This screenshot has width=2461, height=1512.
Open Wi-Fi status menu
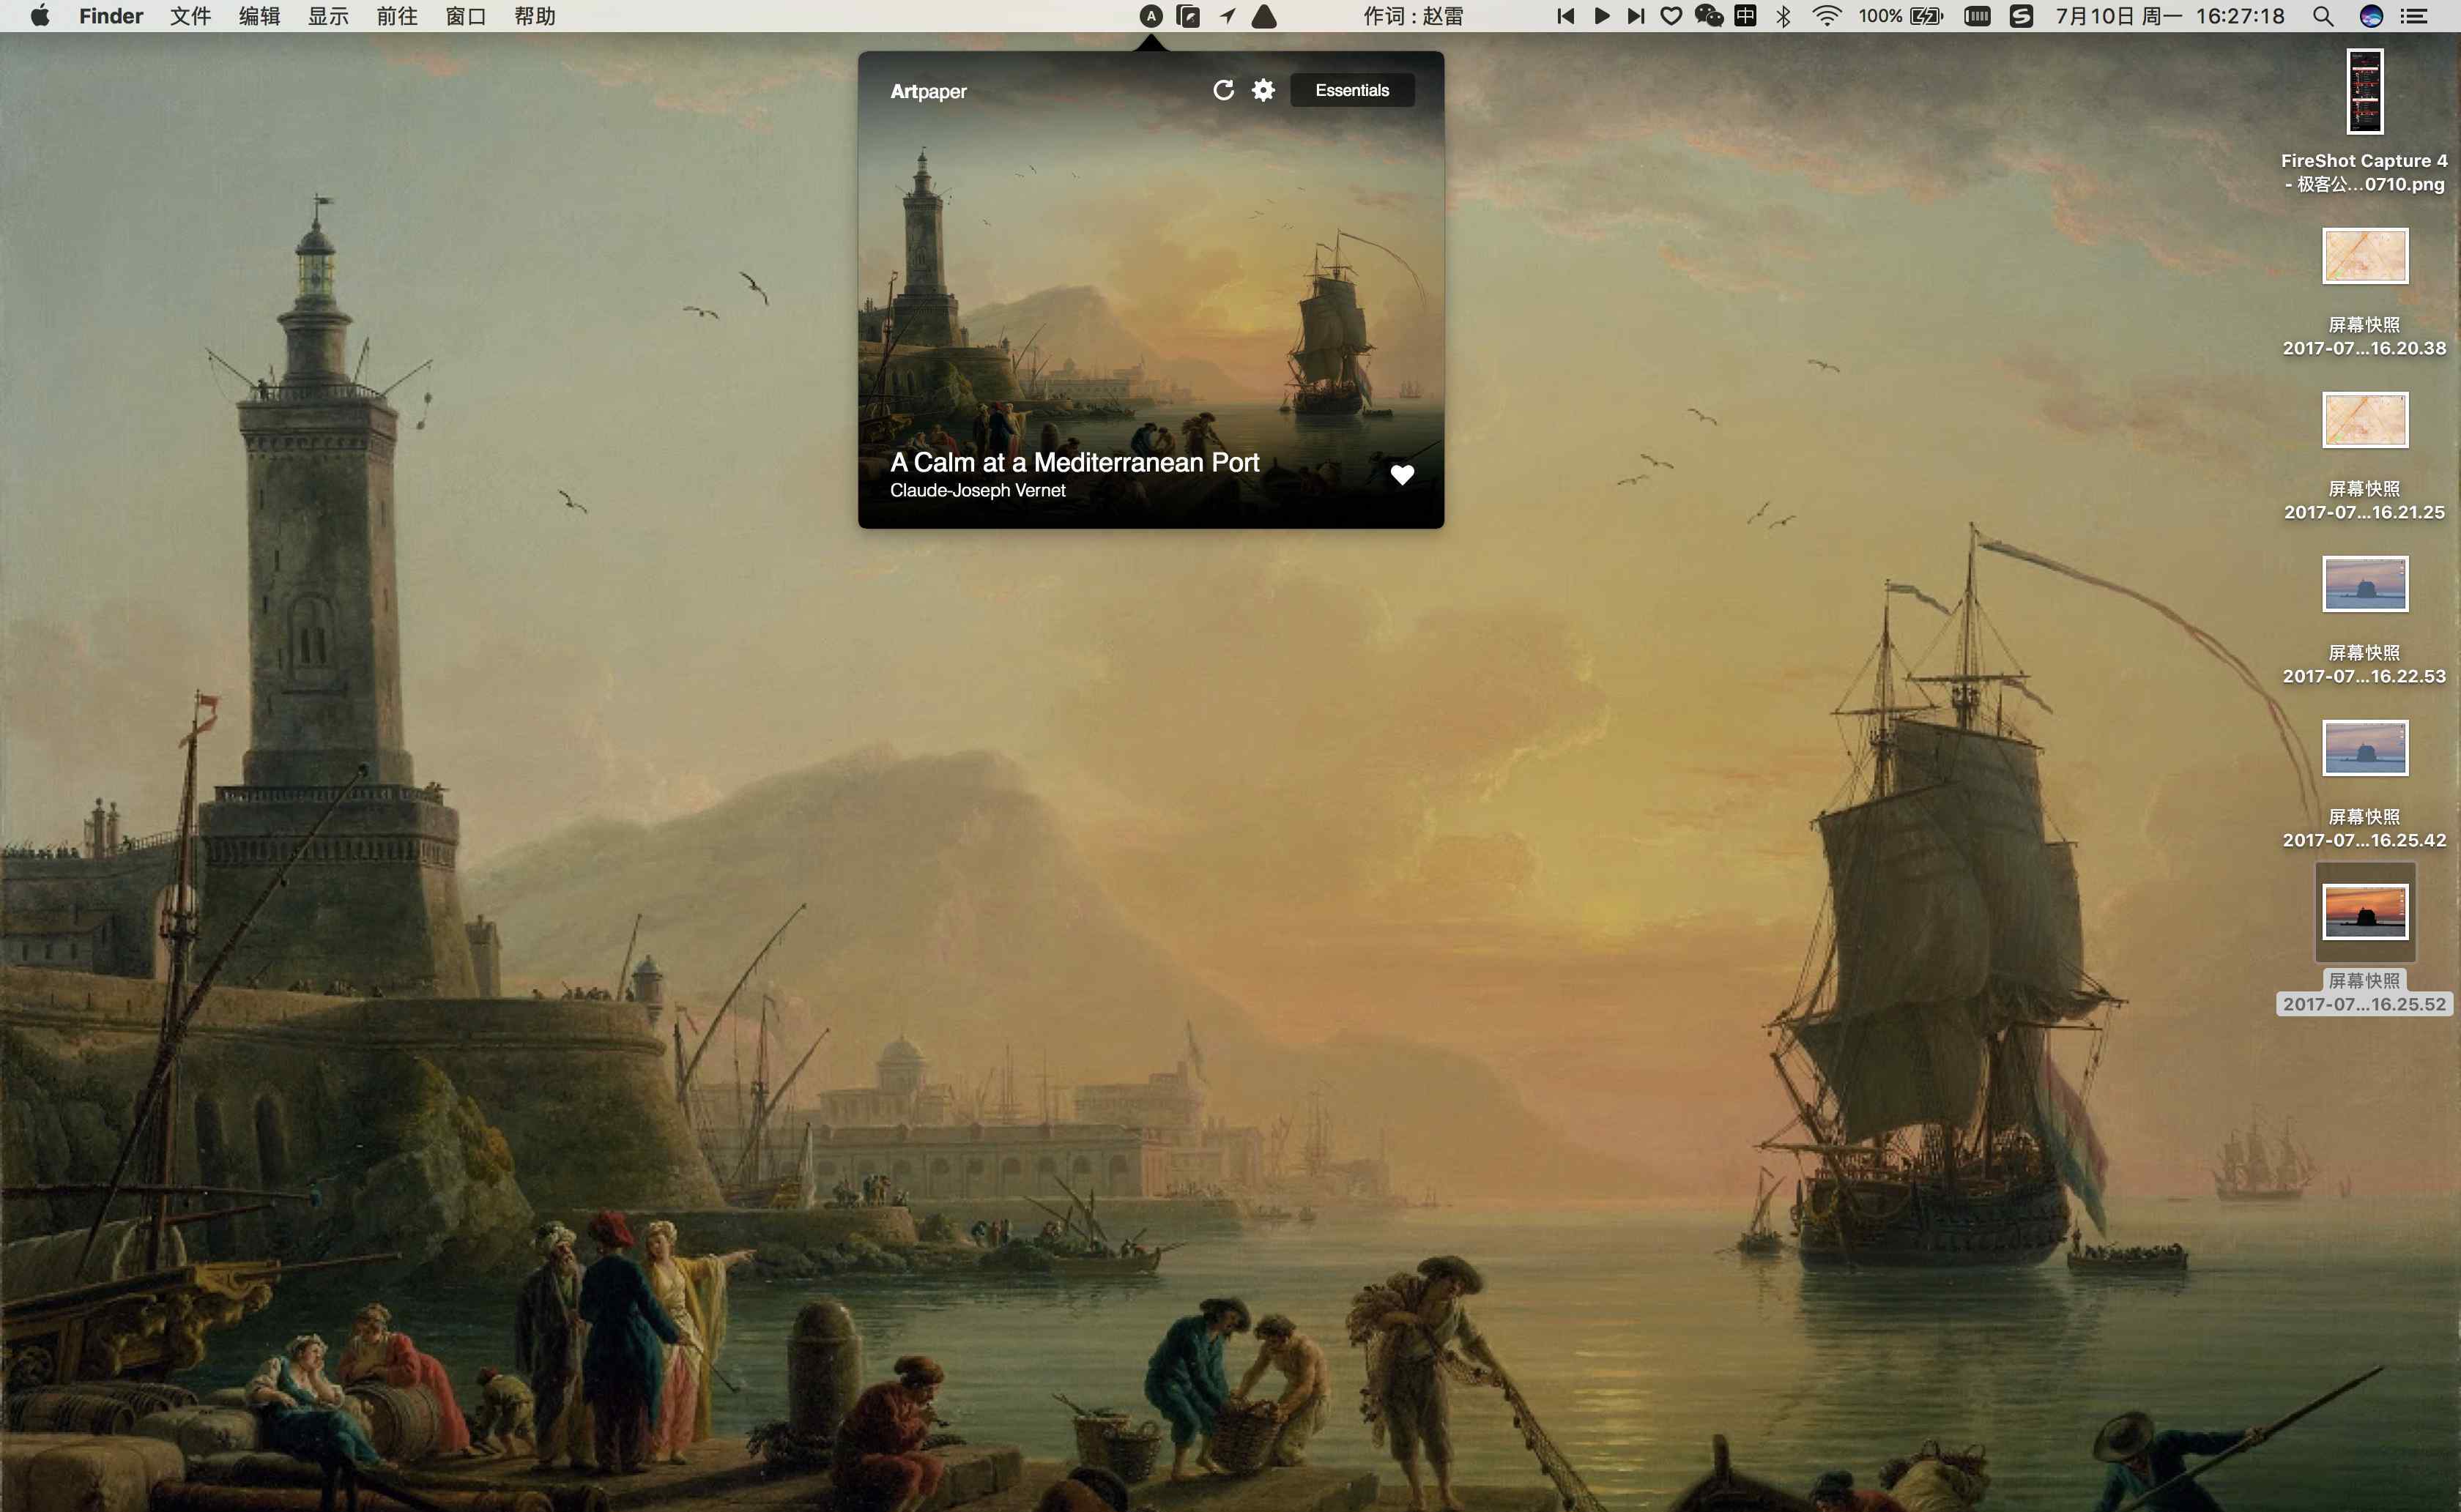pyautogui.click(x=1827, y=16)
